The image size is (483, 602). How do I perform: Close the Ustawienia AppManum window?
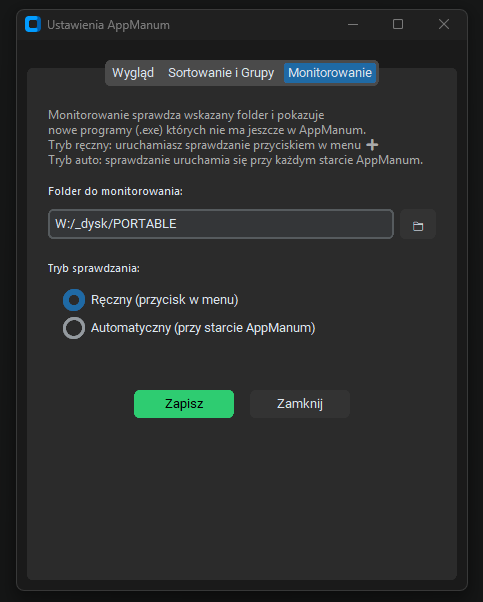click(x=444, y=24)
